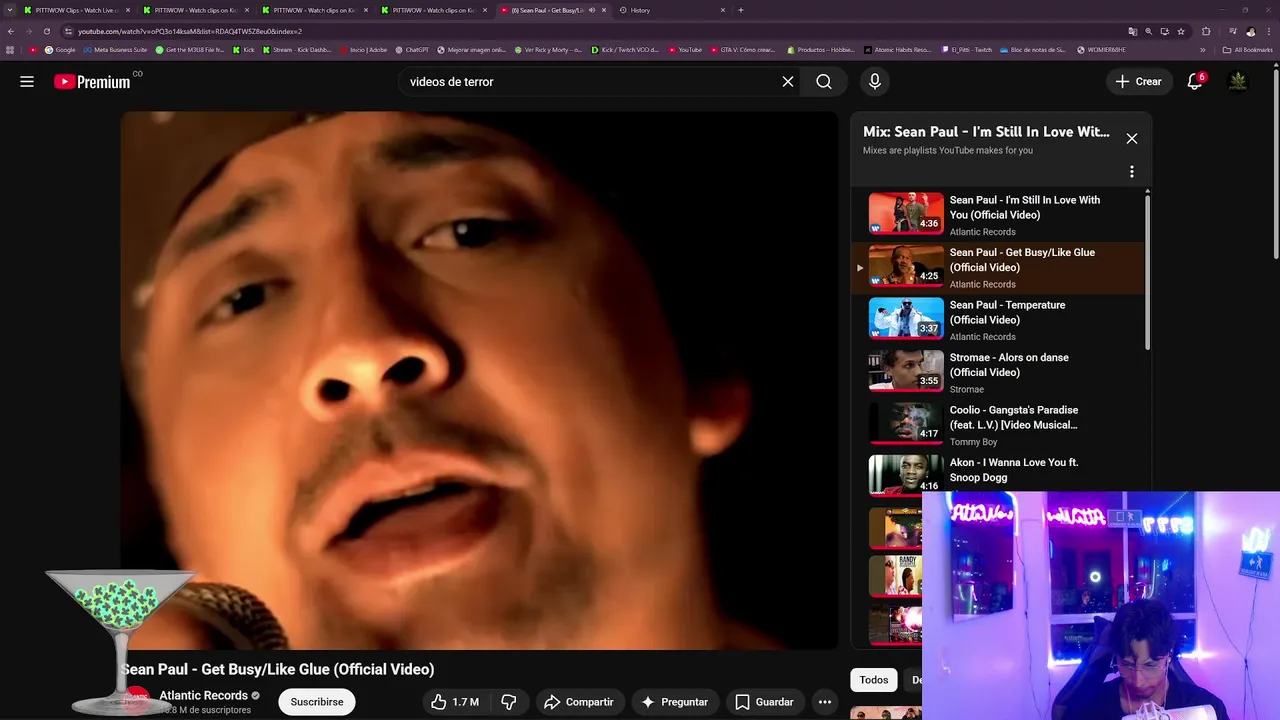Play I'm Still In Love With You

click(x=1000, y=215)
